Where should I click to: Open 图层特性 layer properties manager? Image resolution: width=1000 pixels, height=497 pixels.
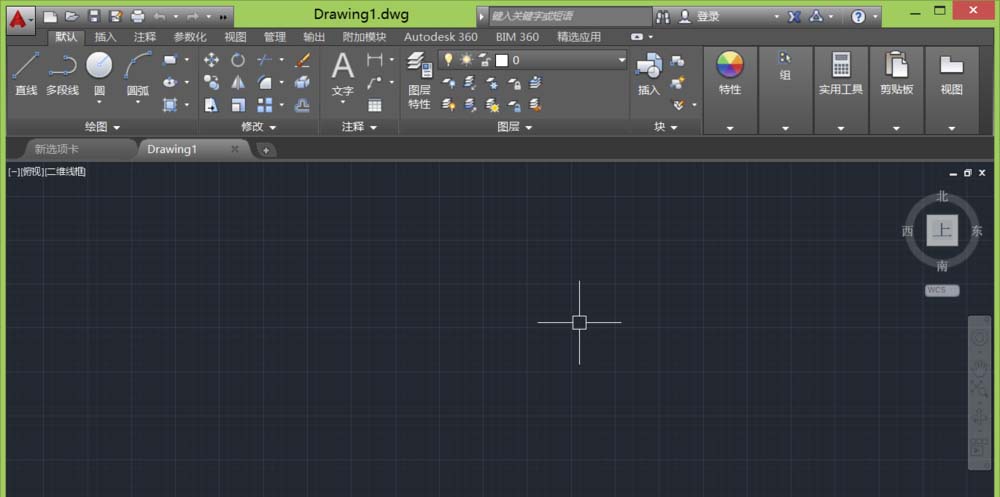pos(419,80)
